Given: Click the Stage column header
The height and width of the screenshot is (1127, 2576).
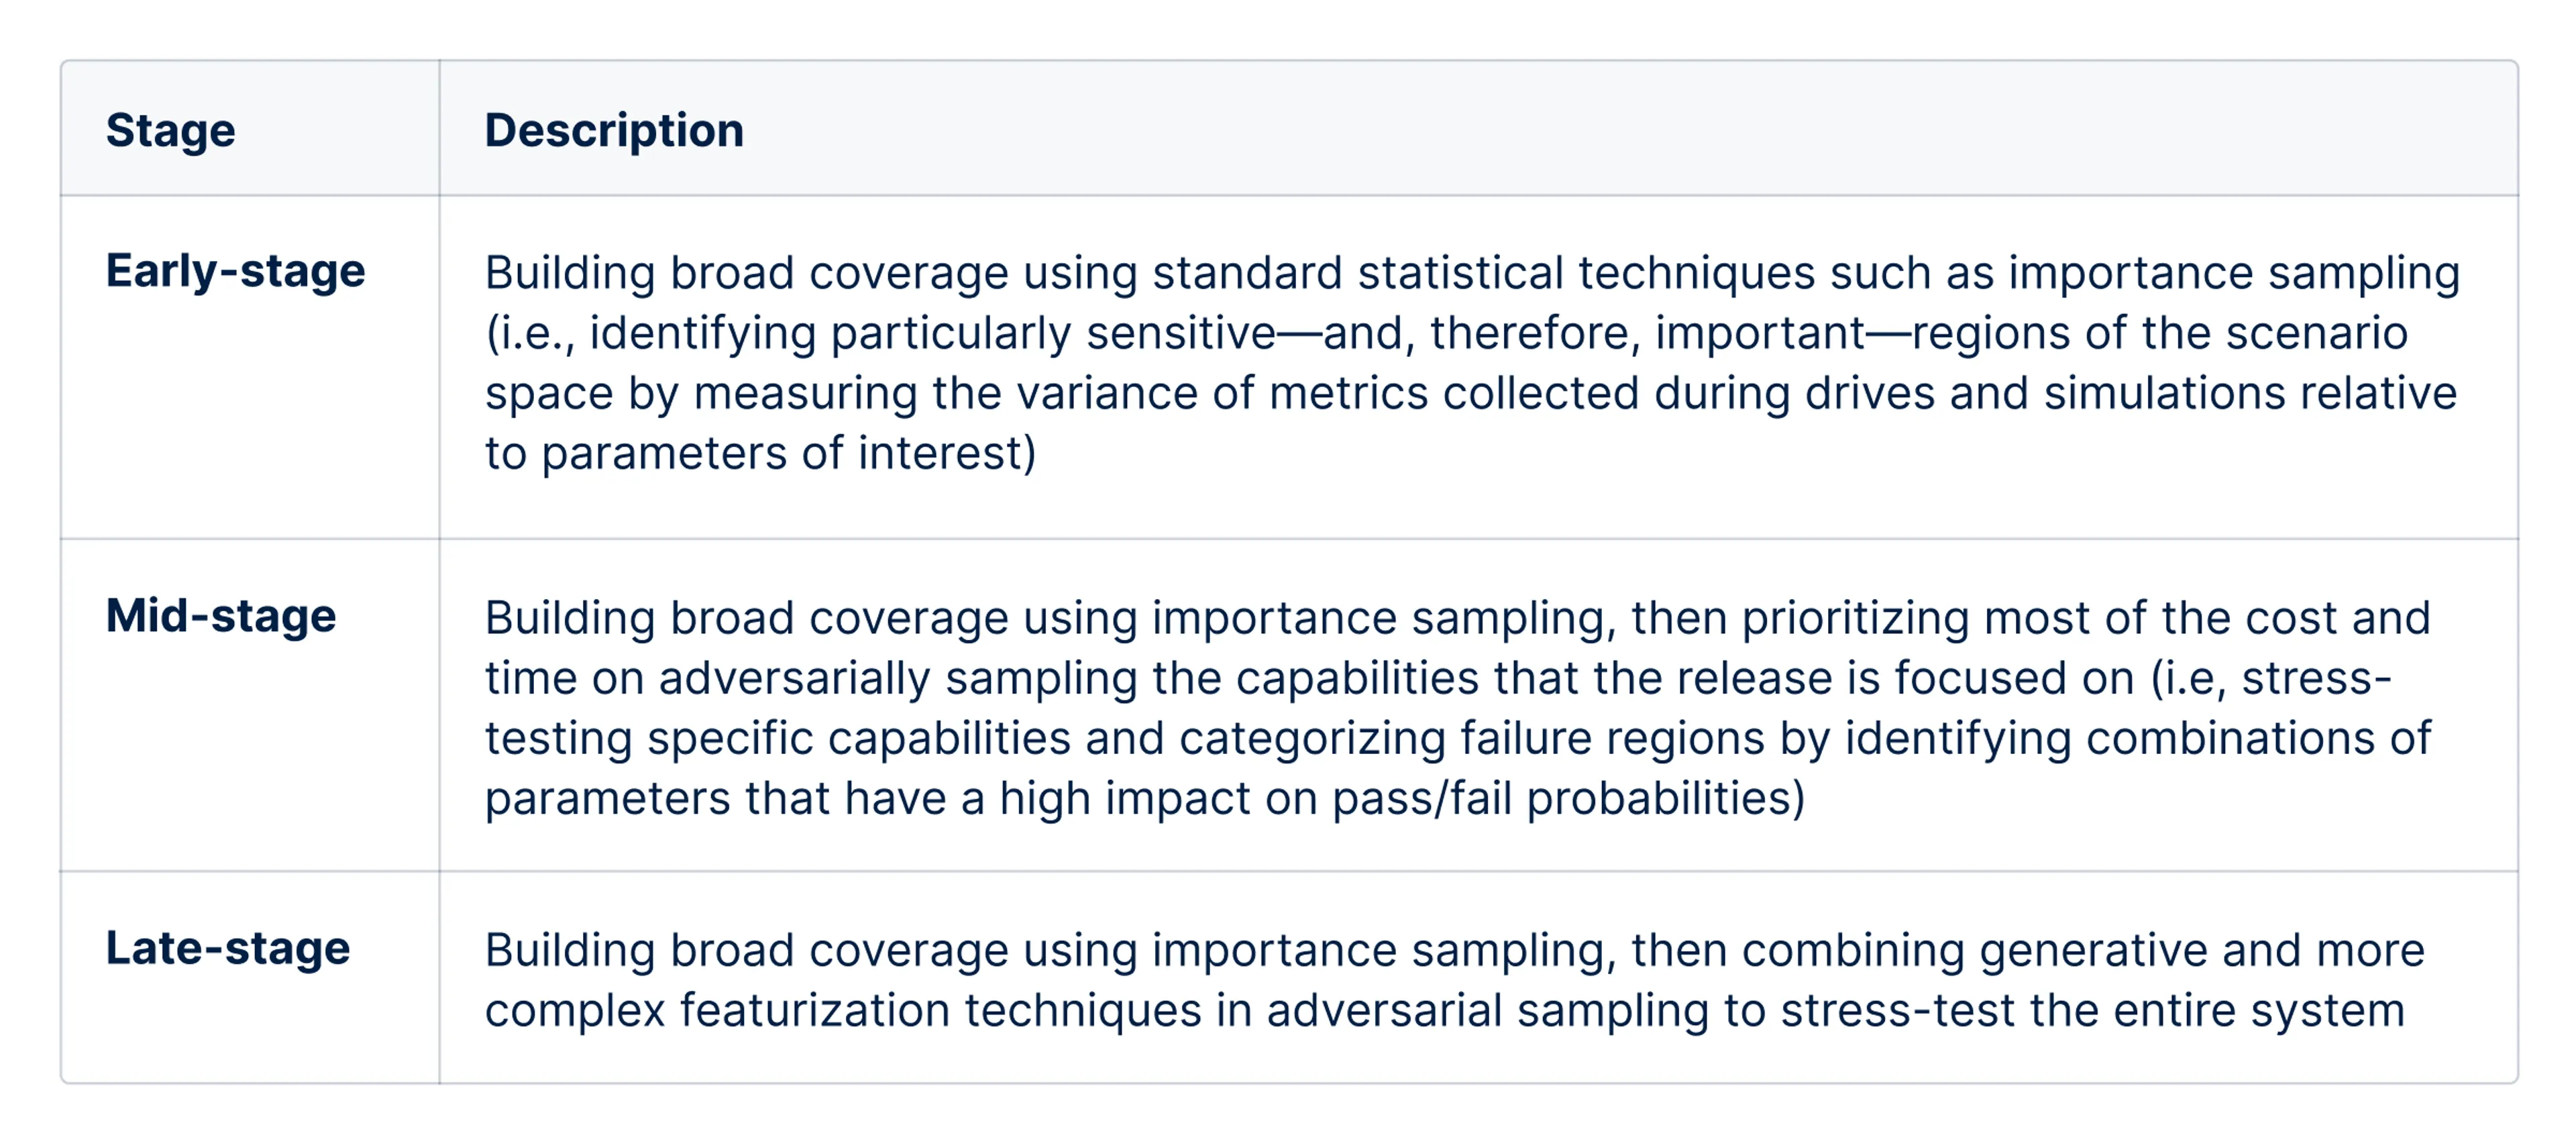Looking at the screenshot, I should [170, 130].
